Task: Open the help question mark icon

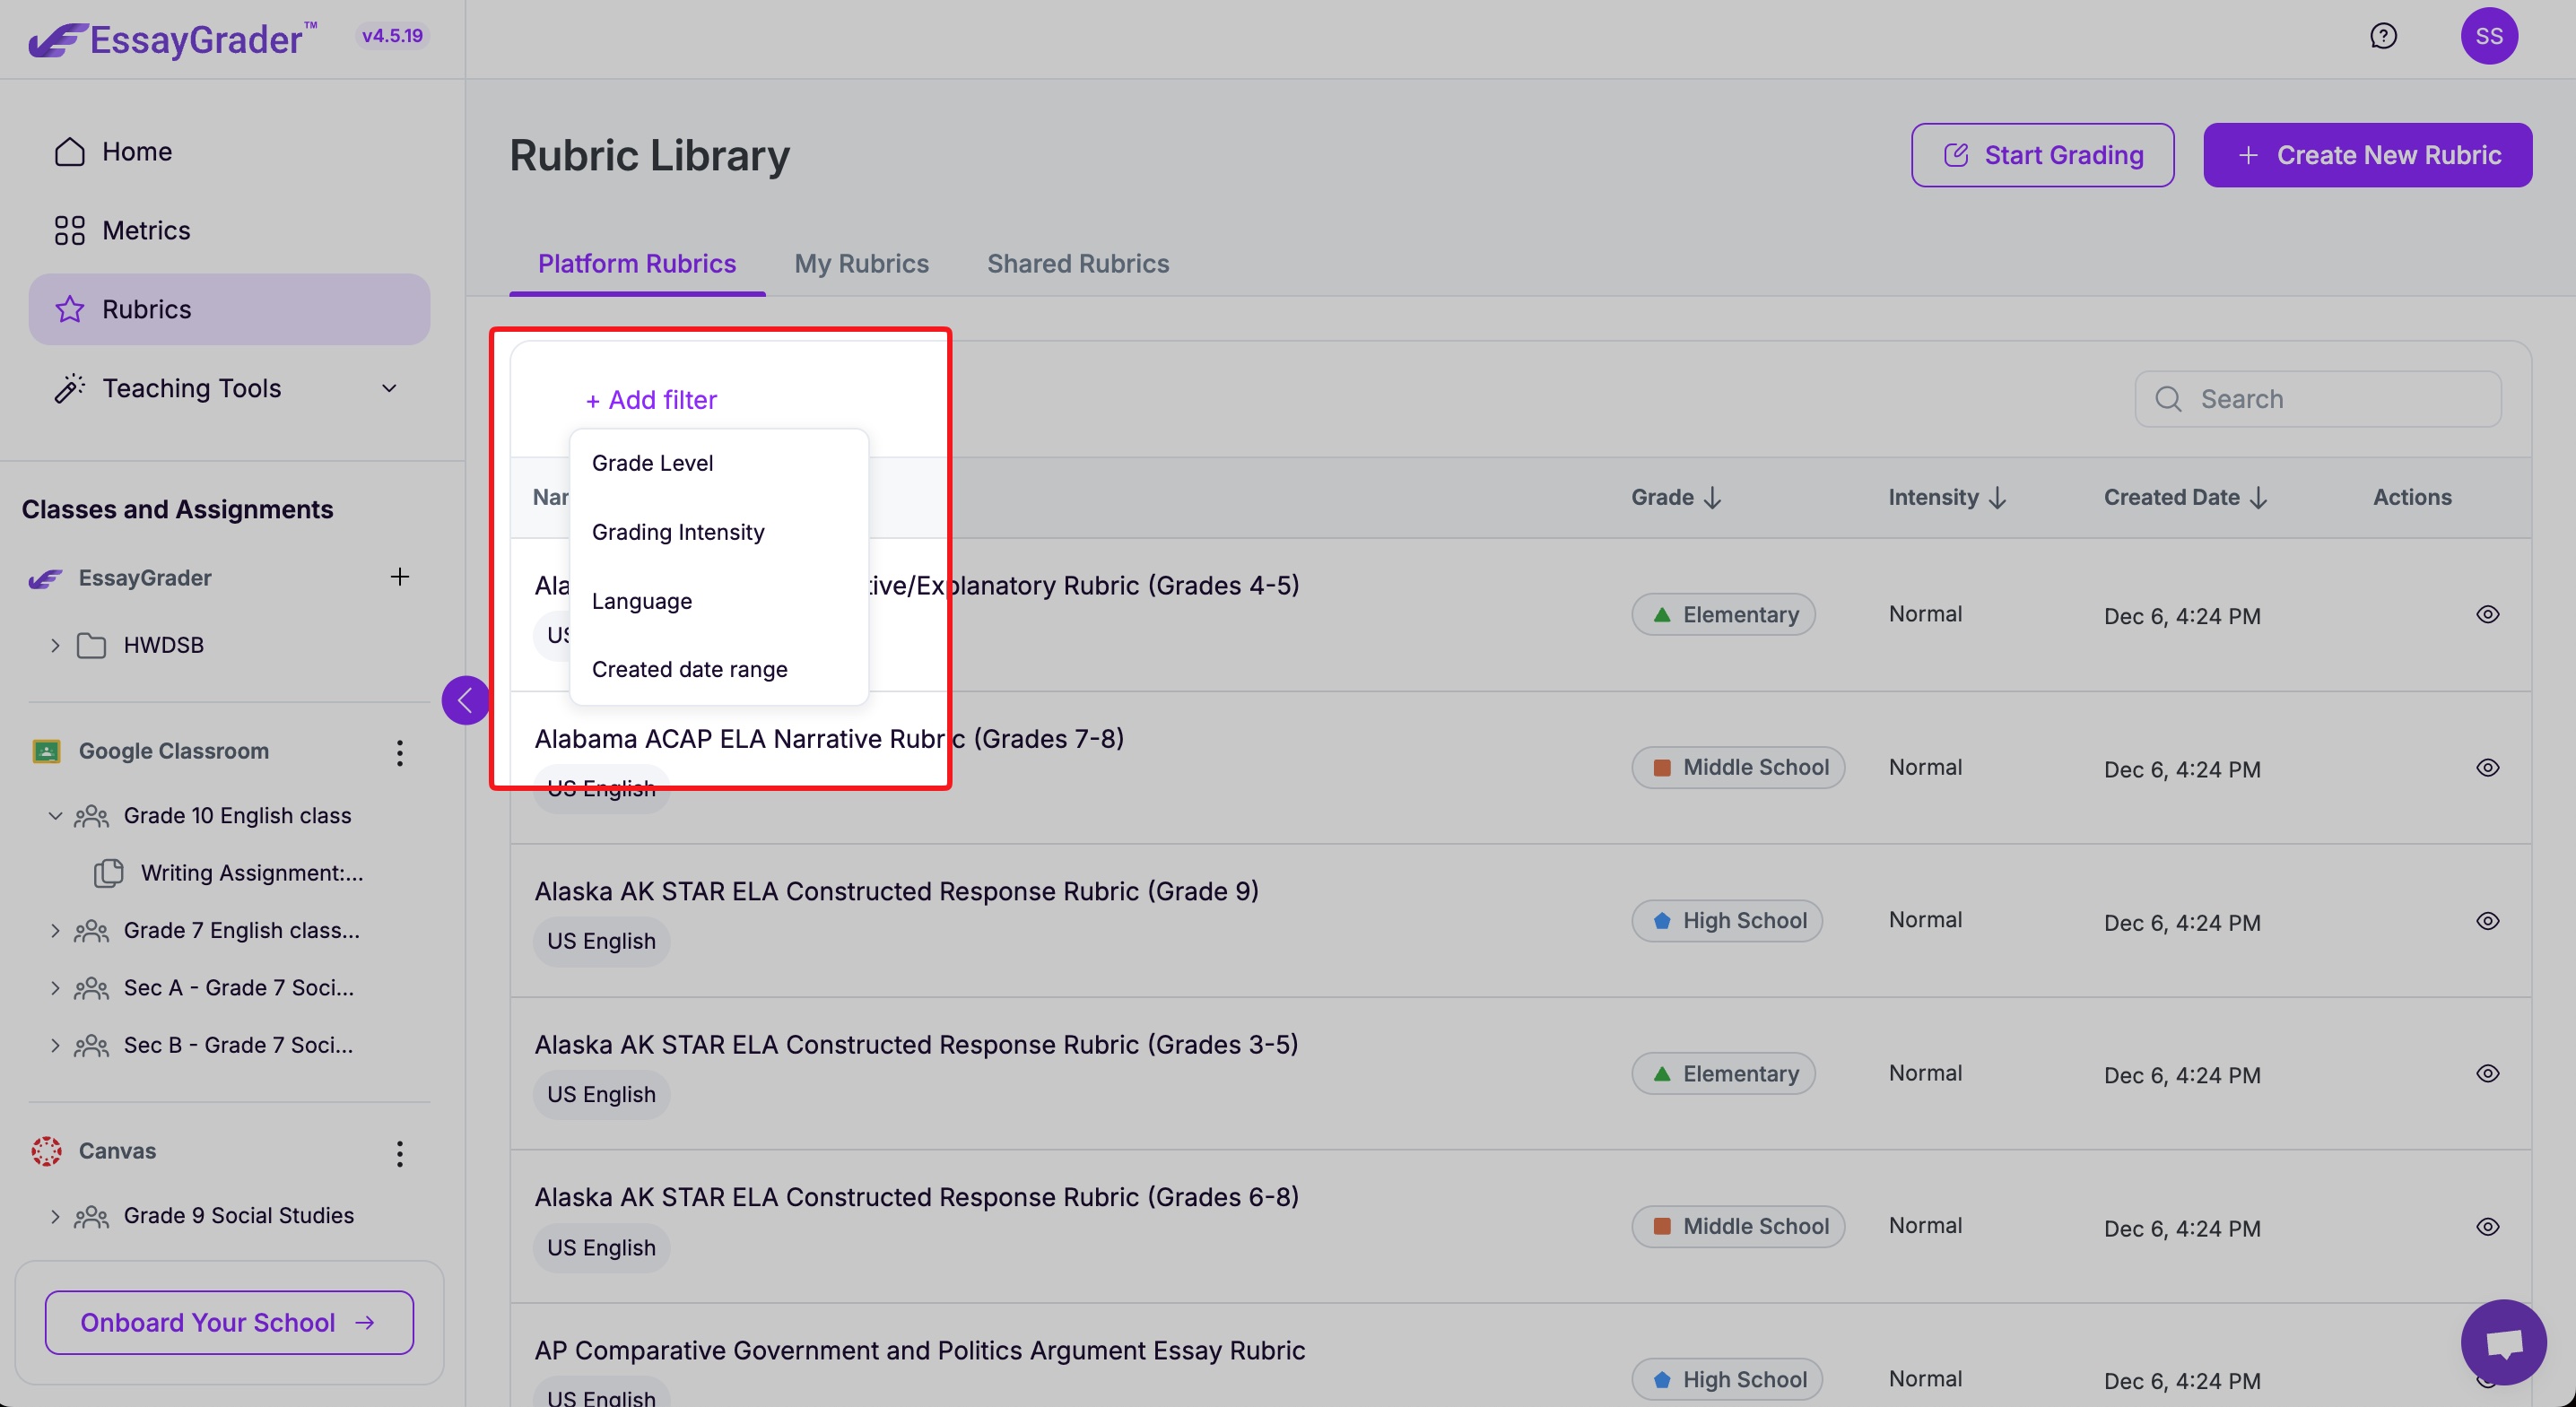Action: click(2383, 36)
